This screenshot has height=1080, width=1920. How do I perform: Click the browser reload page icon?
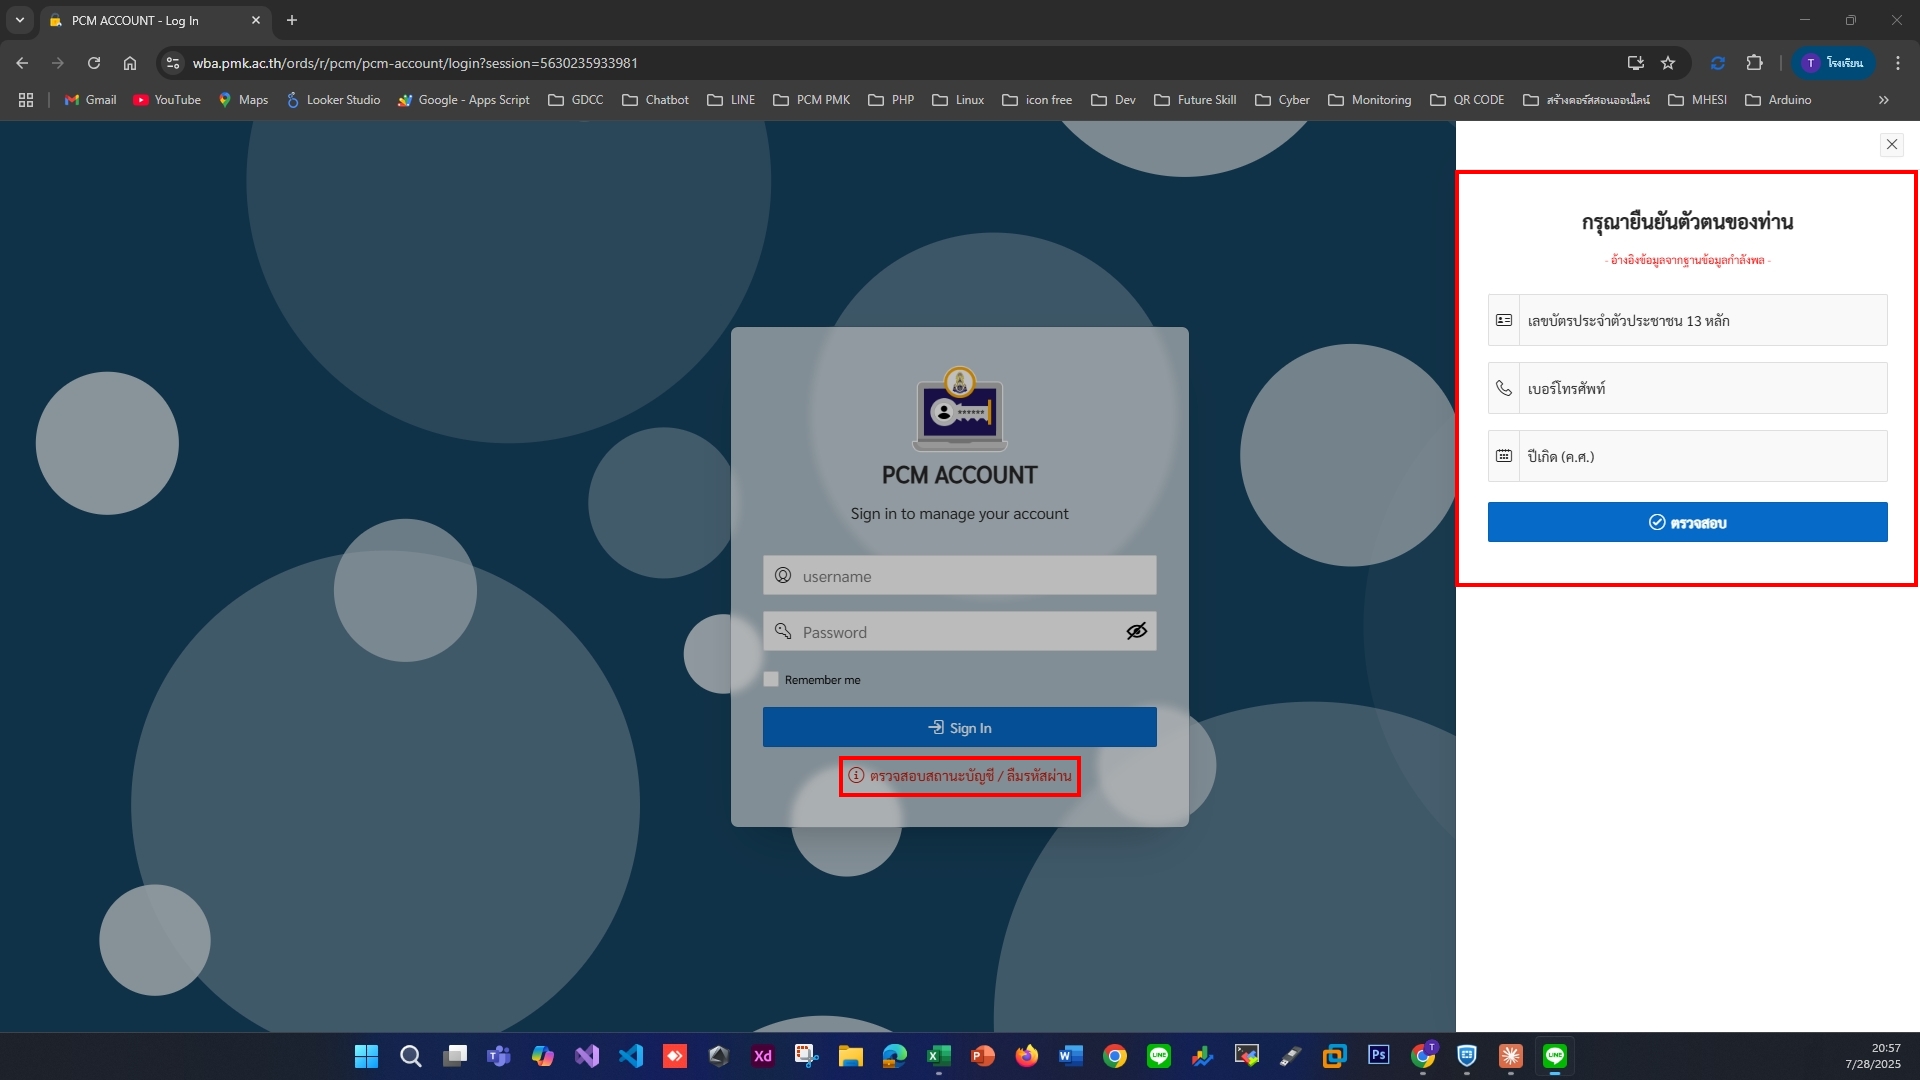point(94,63)
